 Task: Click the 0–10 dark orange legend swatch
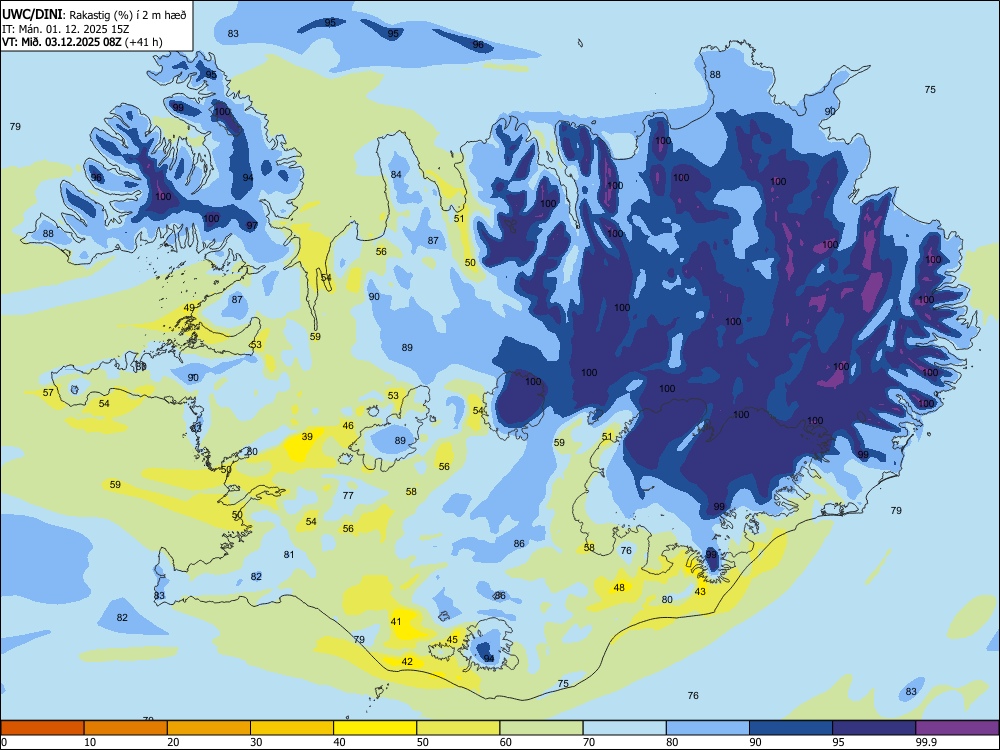[x=42, y=728]
